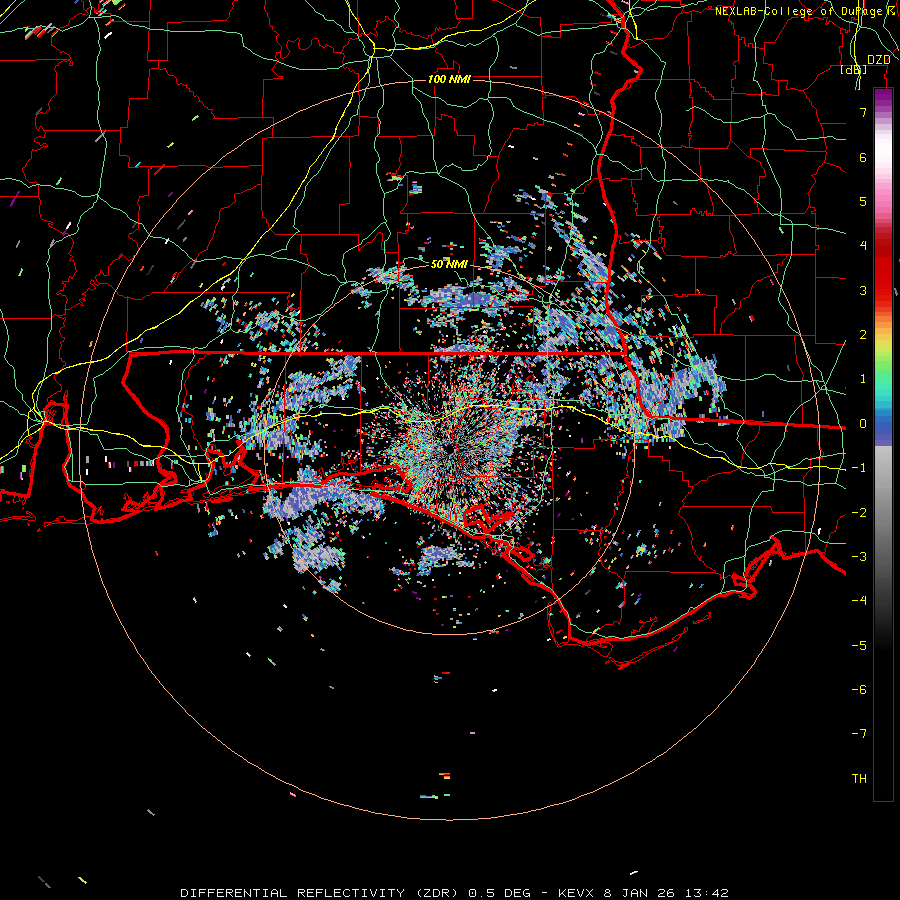This screenshot has width=900, height=900.
Task: Click the 6 value on color scale
Action: pyautogui.click(x=863, y=157)
